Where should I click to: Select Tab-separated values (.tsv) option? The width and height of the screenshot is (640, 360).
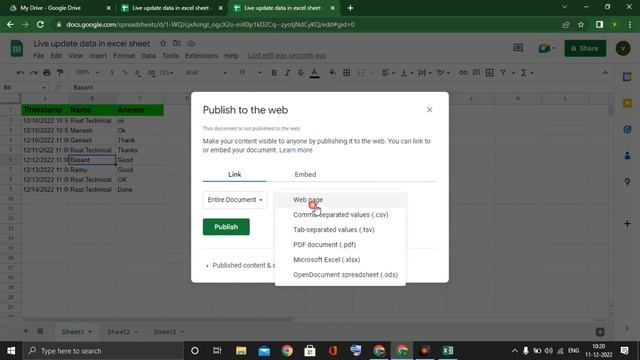(340, 230)
